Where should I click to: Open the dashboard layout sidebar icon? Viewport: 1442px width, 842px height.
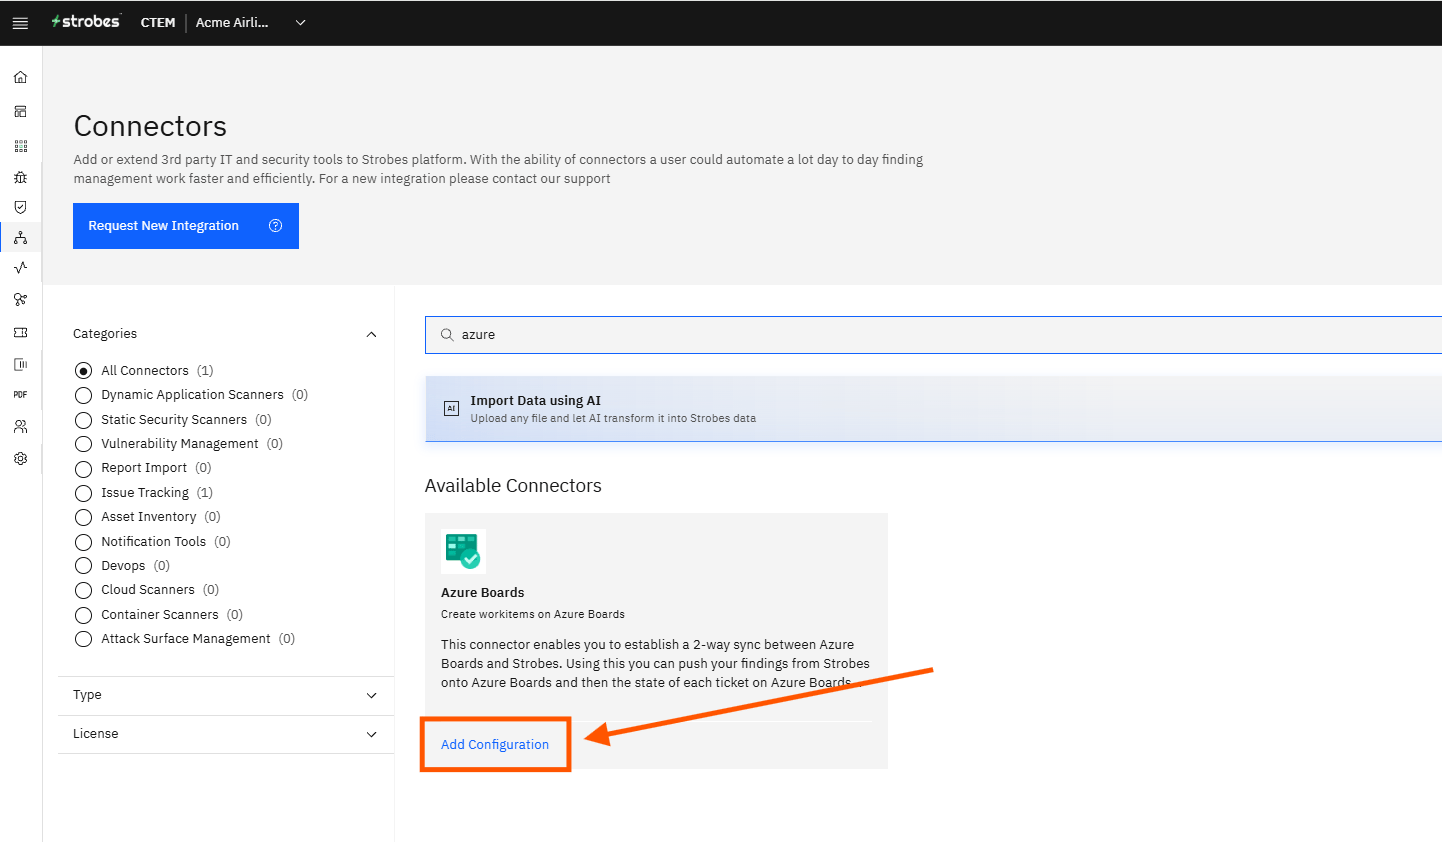pos(20,111)
